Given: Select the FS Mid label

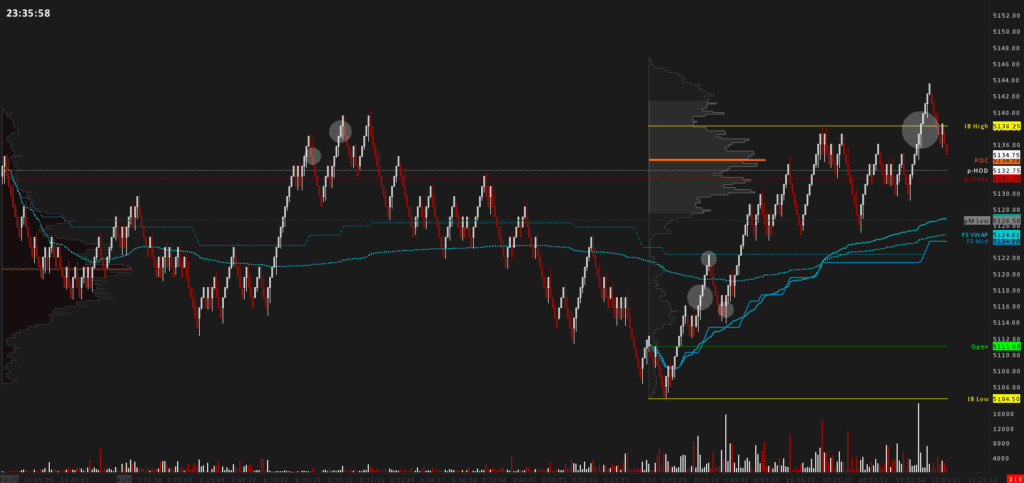Looking at the screenshot, I should tap(978, 242).
